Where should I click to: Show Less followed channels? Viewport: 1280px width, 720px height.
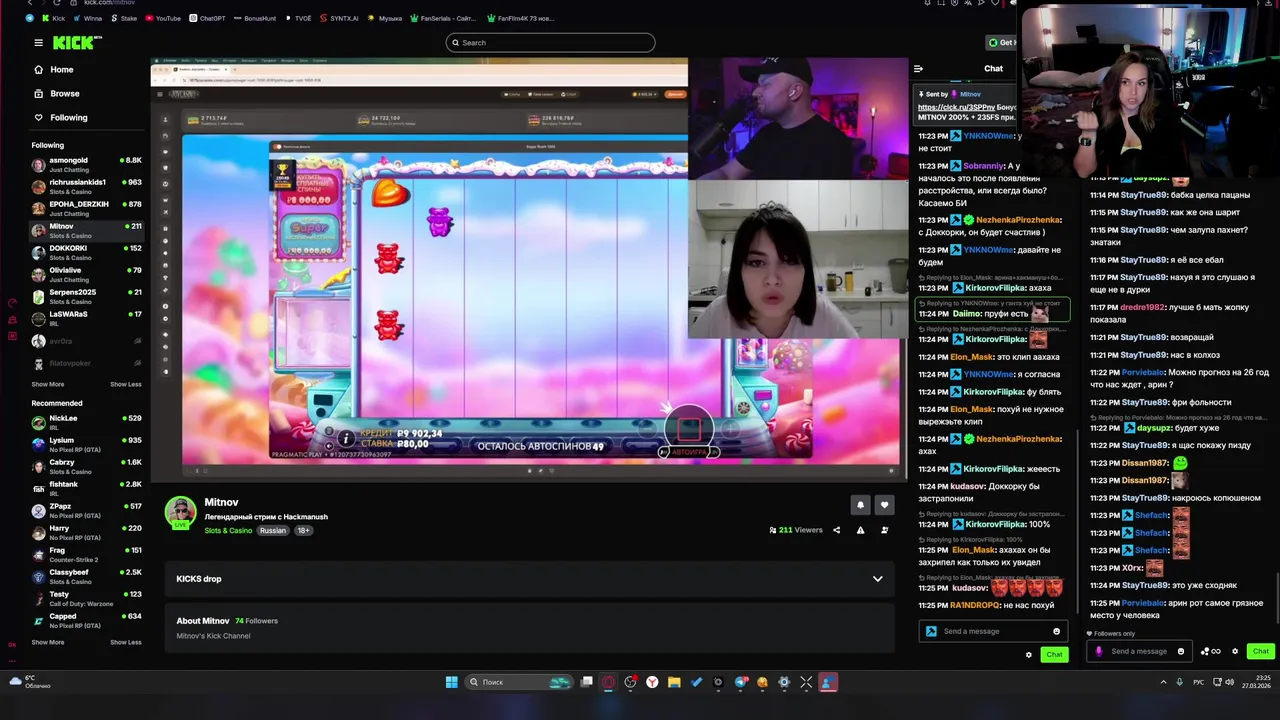(125, 384)
